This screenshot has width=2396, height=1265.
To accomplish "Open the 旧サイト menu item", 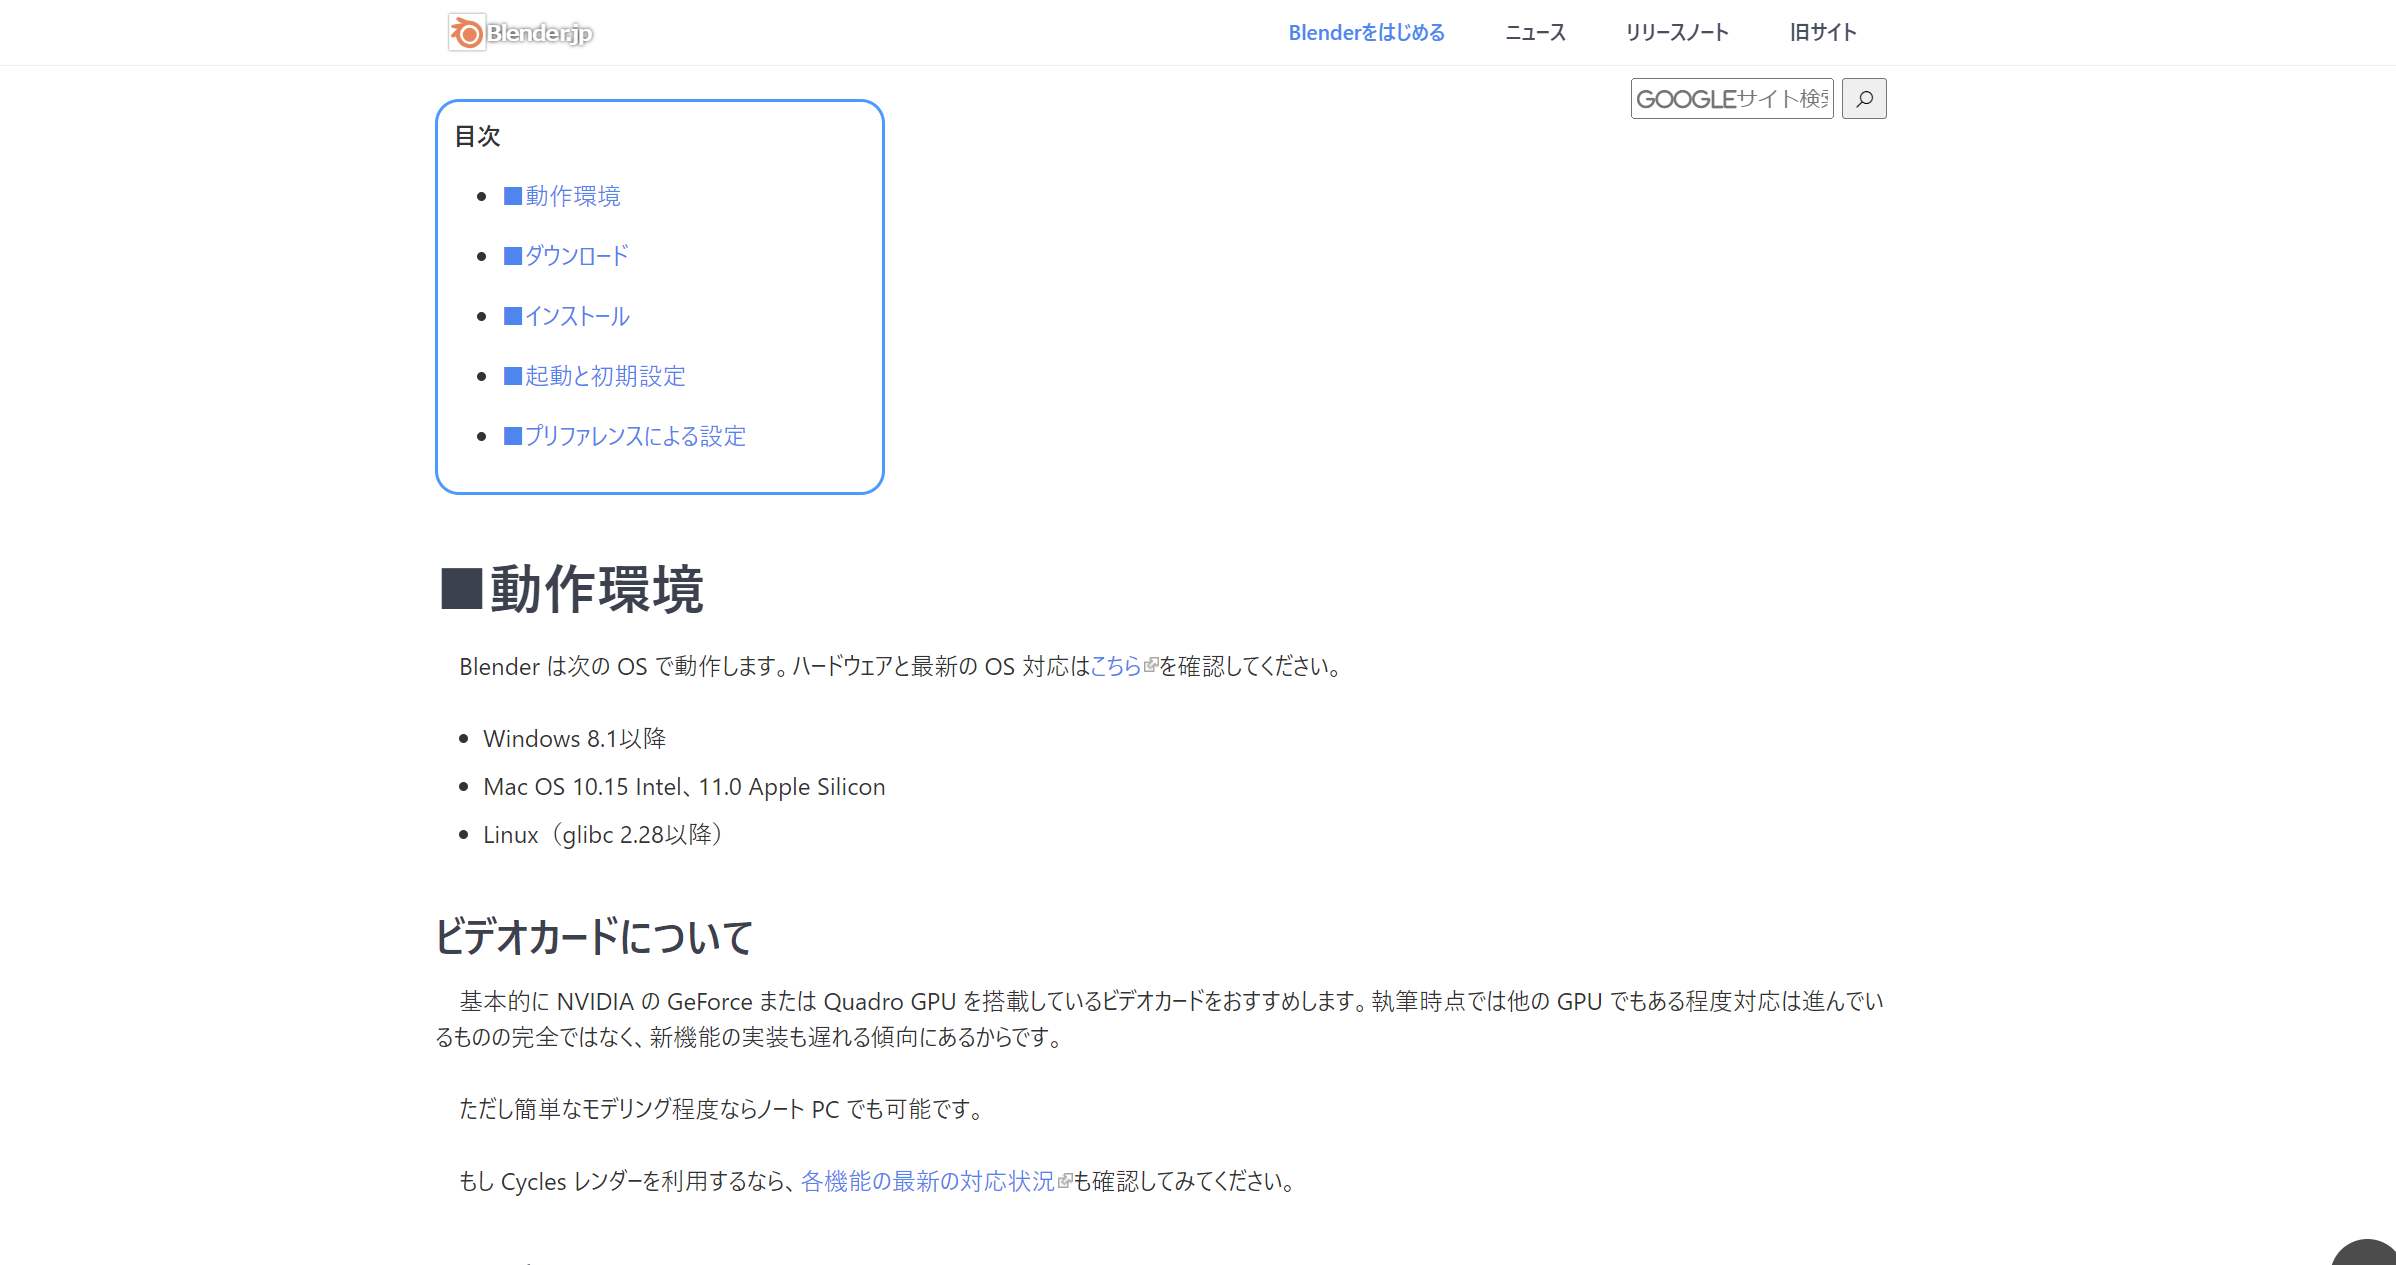I will coord(1823,32).
